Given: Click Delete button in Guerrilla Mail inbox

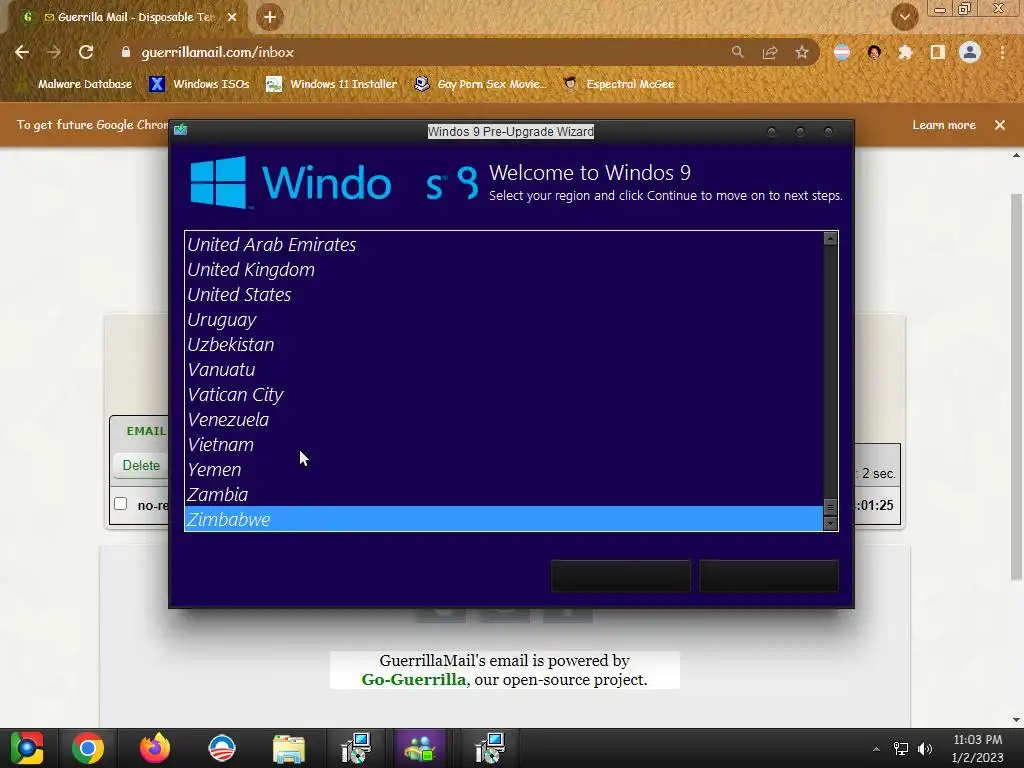Looking at the screenshot, I should (x=141, y=466).
